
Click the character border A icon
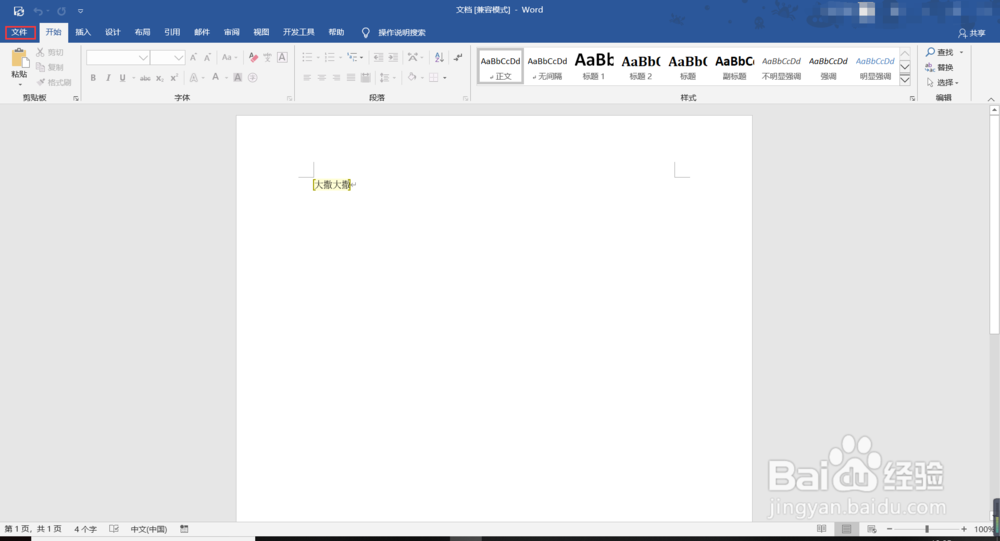point(282,57)
